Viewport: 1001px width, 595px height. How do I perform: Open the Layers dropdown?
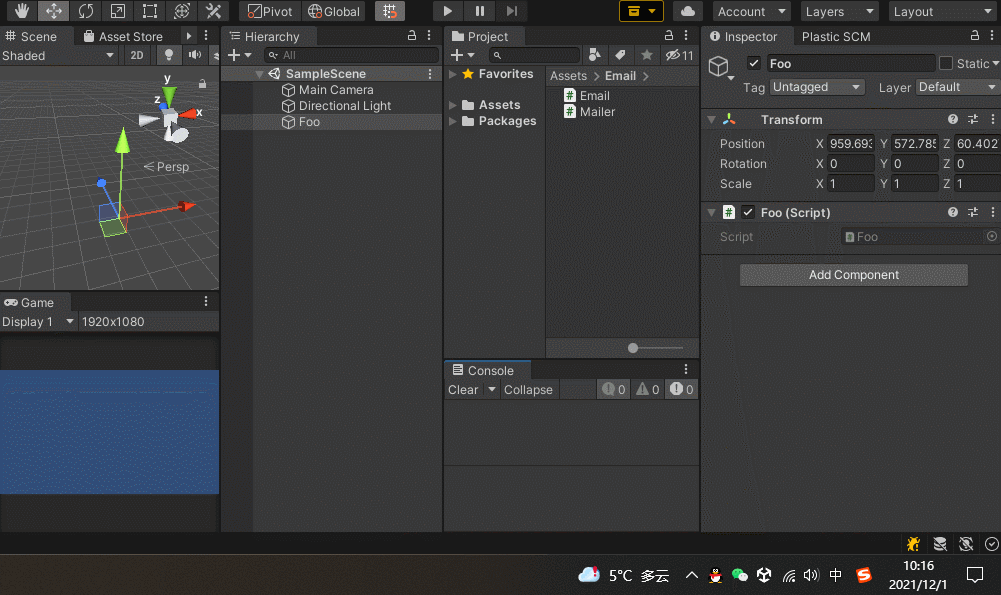point(839,11)
